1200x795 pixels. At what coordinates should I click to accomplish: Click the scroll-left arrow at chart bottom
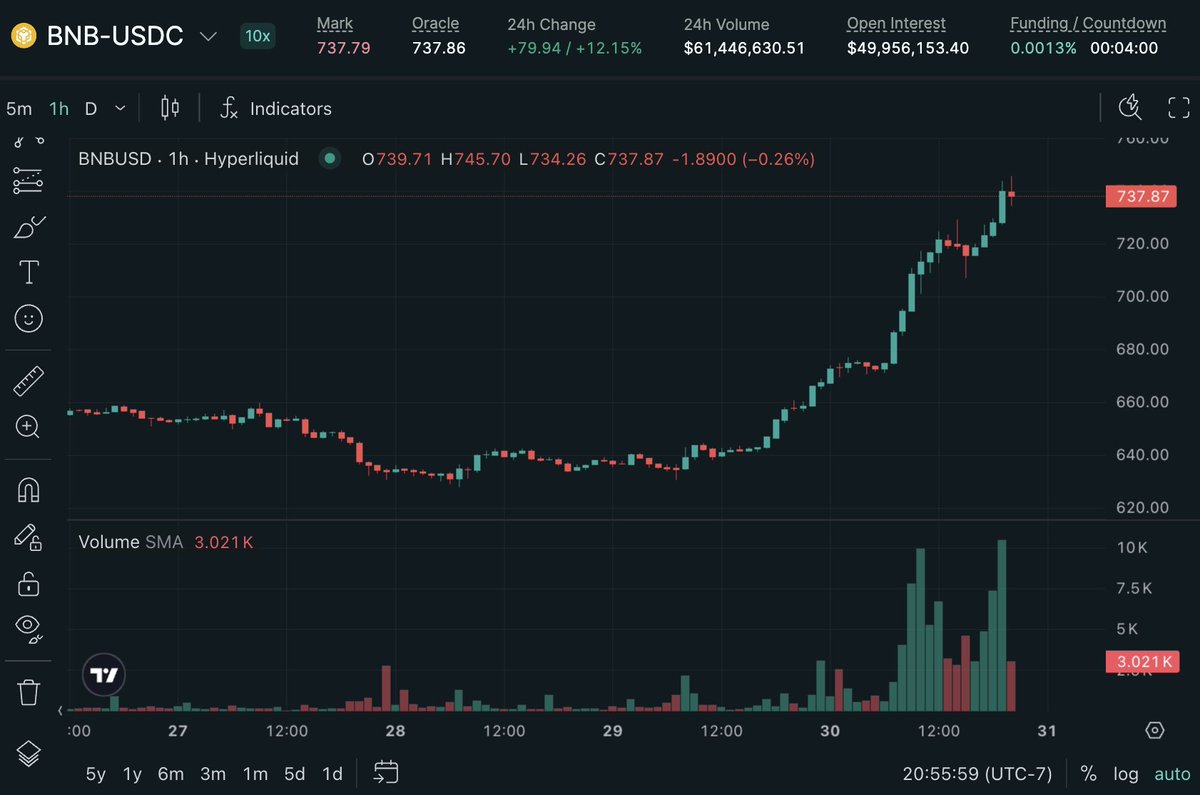click(x=61, y=710)
